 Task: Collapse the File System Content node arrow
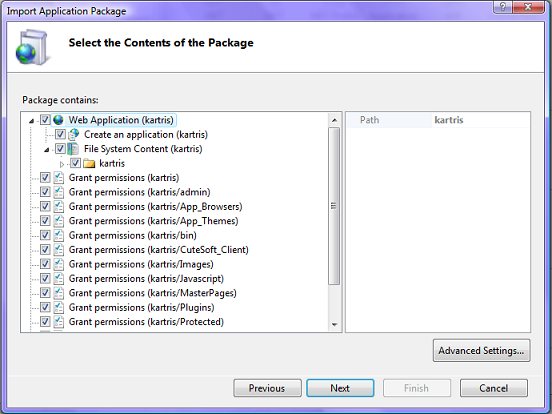point(46,150)
